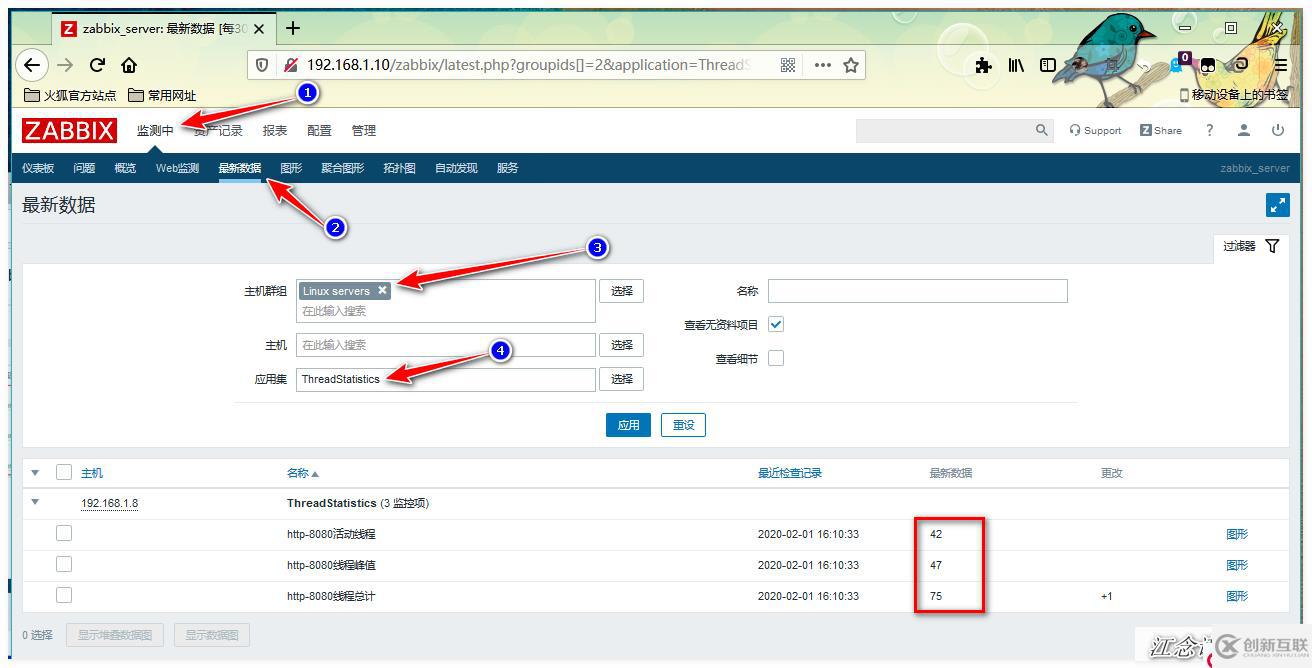Viewport: 1312px width, 668px height.
Task: Open 图形 link for http-8080线程峰值
Action: (x=1237, y=565)
